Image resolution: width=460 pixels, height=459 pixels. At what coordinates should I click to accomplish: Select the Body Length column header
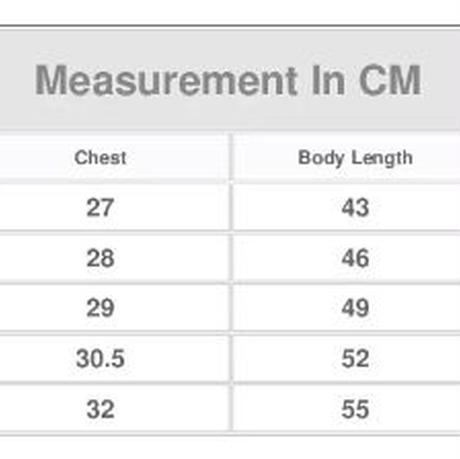pos(355,158)
